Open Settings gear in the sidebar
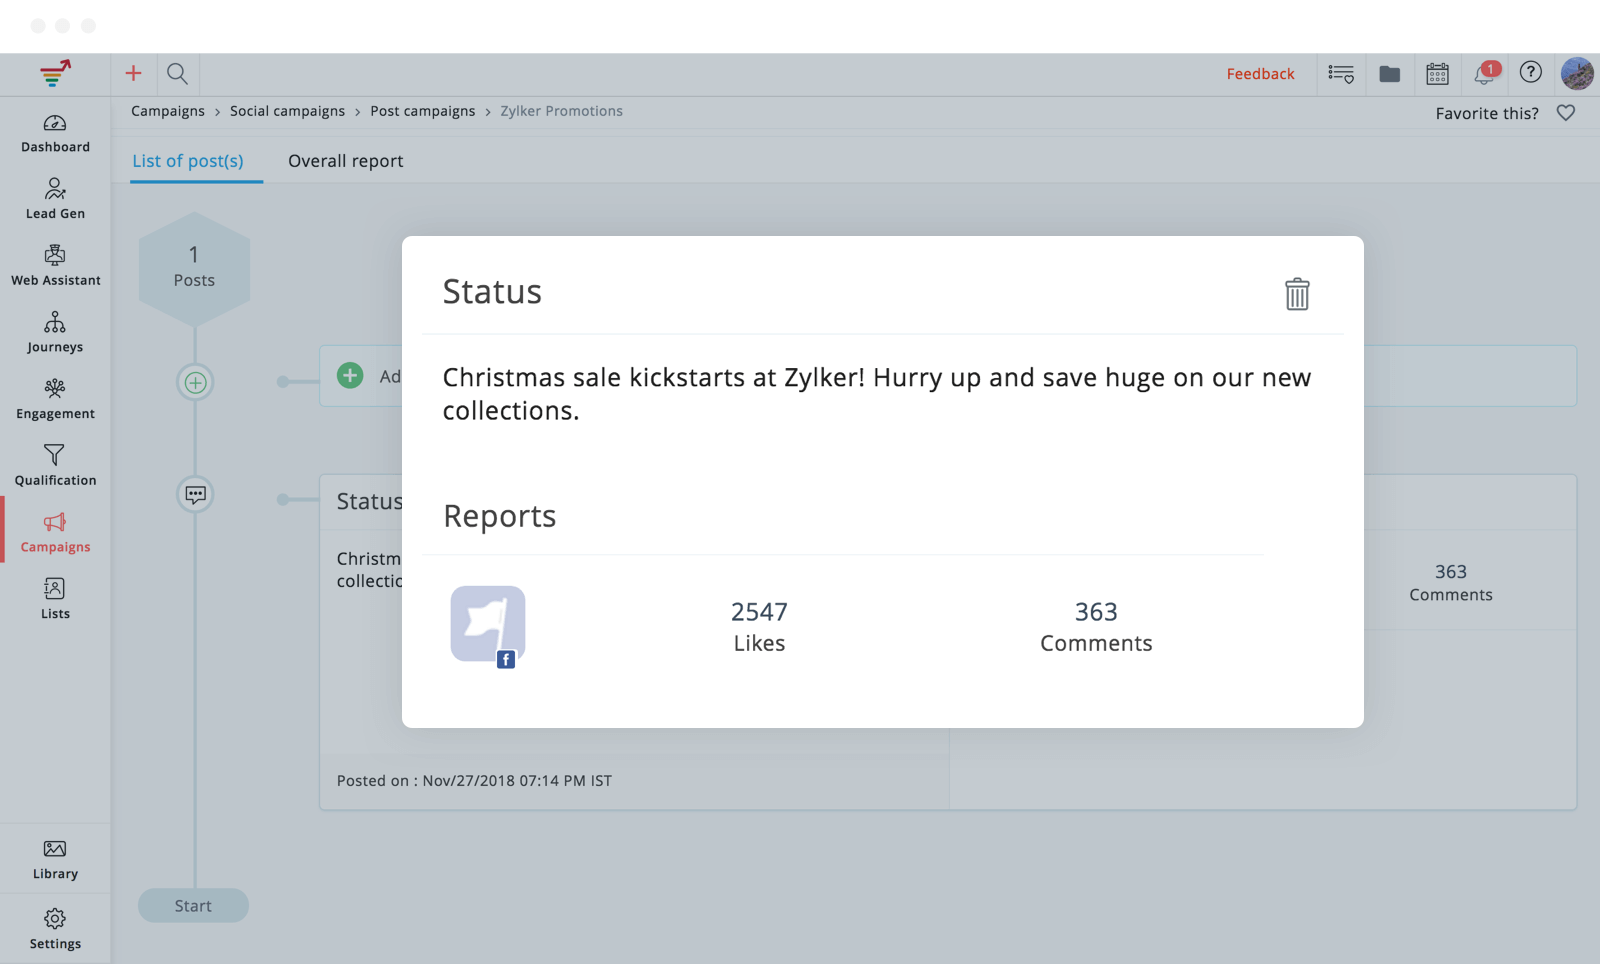Screen dimensions: 1600x964 (55, 928)
